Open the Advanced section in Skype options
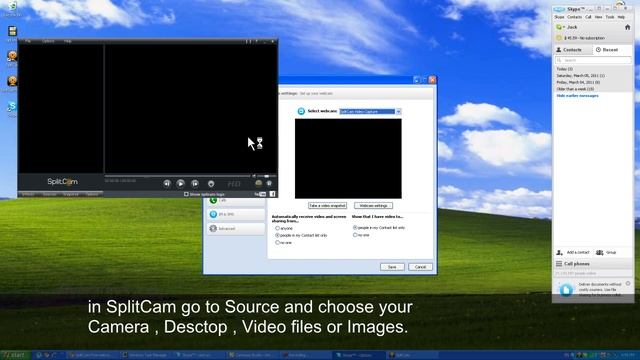640x360 pixels. [236, 229]
